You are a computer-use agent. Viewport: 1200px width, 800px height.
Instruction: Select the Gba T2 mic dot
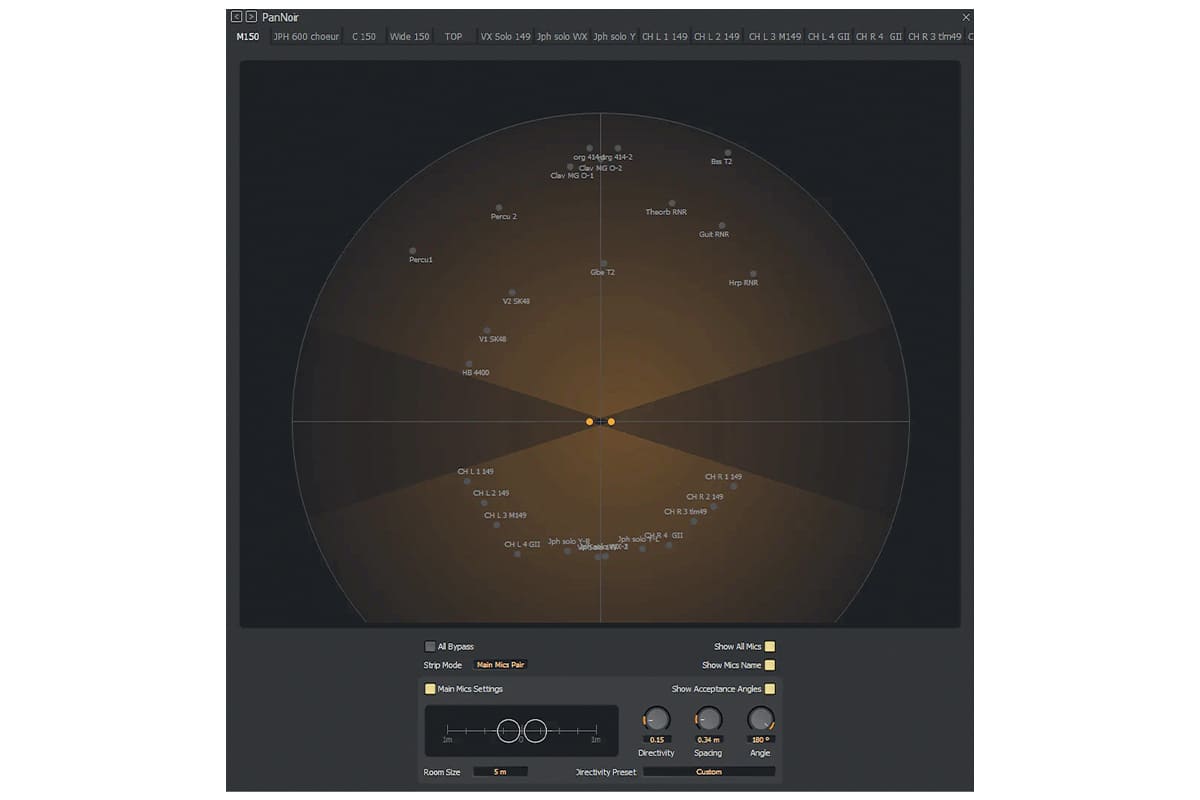(x=603, y=264)
